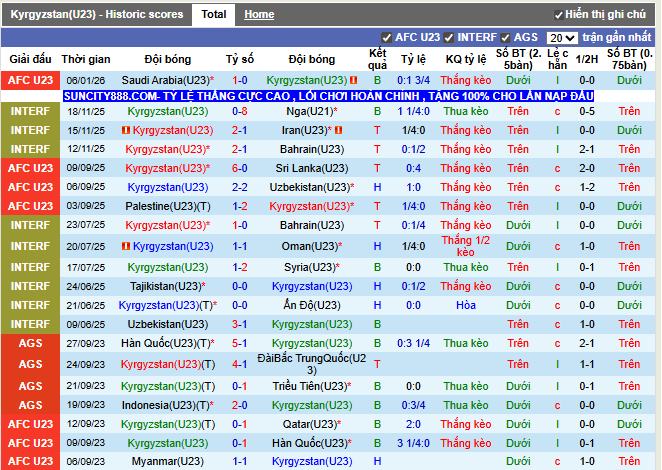Open Iran(U23) team link
Image resolution: width=662 pixels, height=470 pixels.
point(307,130)
